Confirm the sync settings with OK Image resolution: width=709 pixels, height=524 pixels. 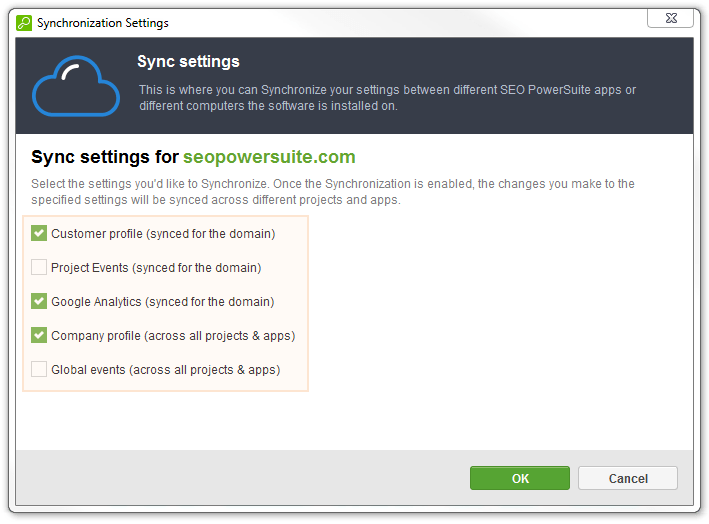point(520,478)
